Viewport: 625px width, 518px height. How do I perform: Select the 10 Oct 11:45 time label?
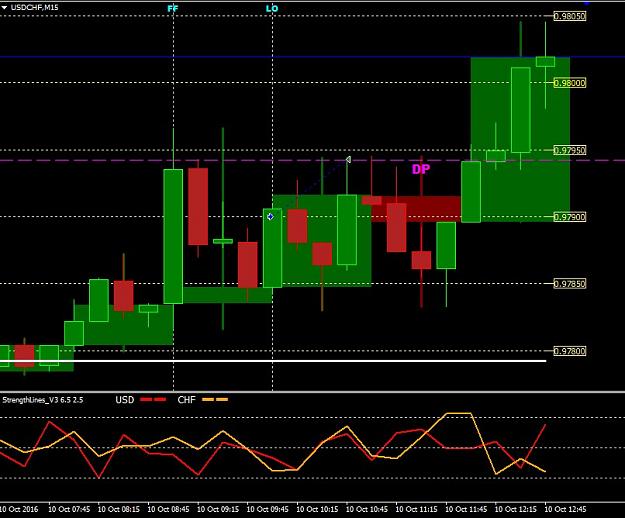(466, 509)
